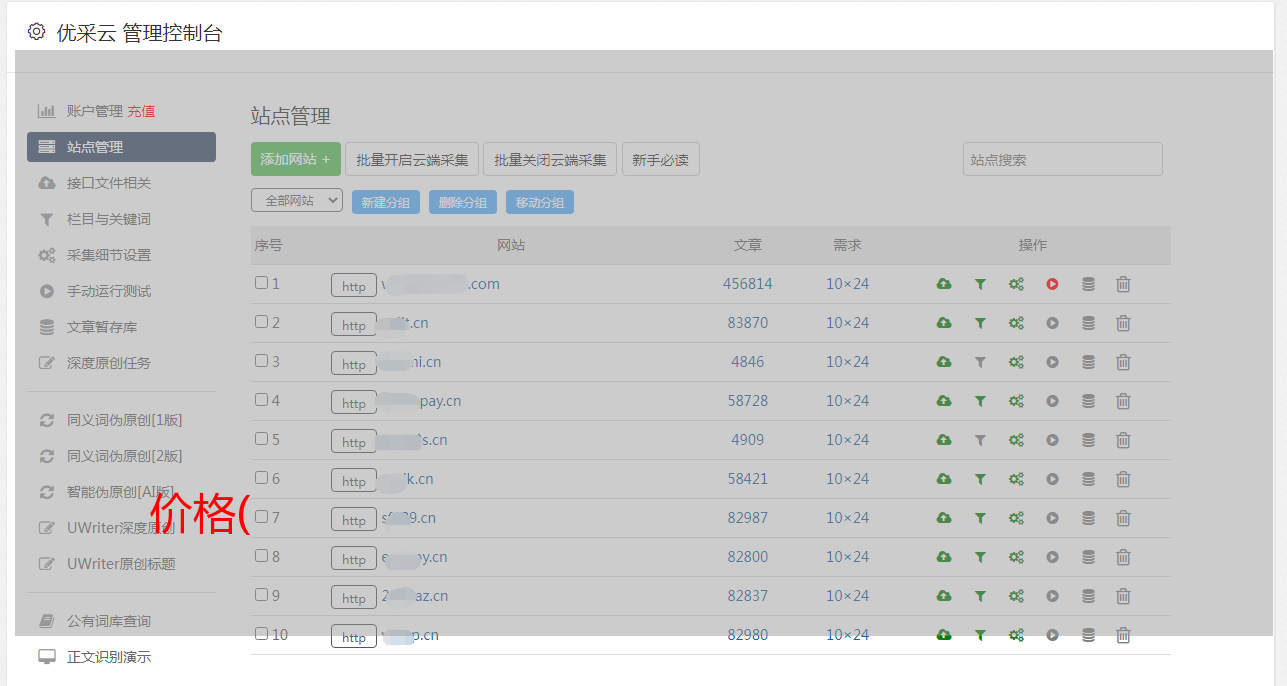This screenshot has width=1287, height=686.
Task: Click the green filter icon in row 2
Action: click(980, 323)
